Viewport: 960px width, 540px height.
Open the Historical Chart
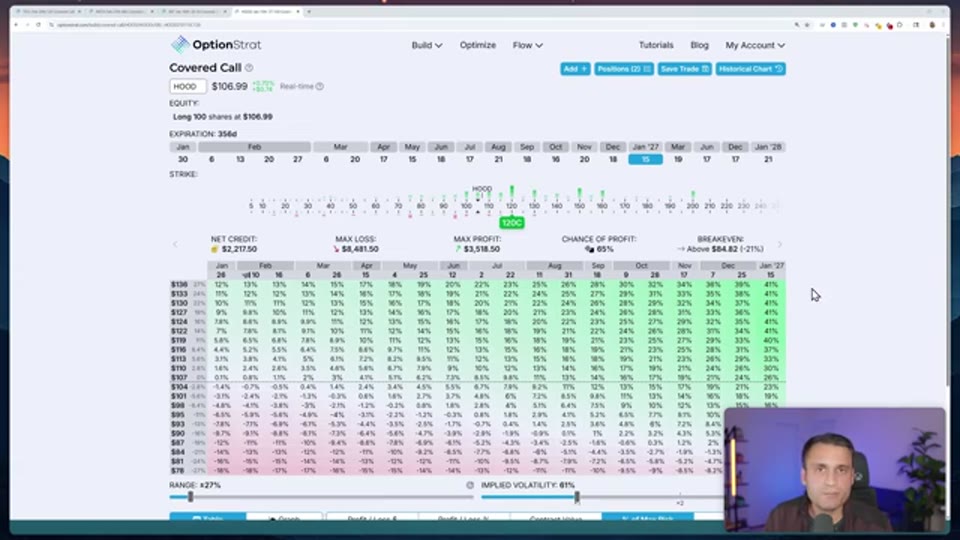tap(751, 69)
